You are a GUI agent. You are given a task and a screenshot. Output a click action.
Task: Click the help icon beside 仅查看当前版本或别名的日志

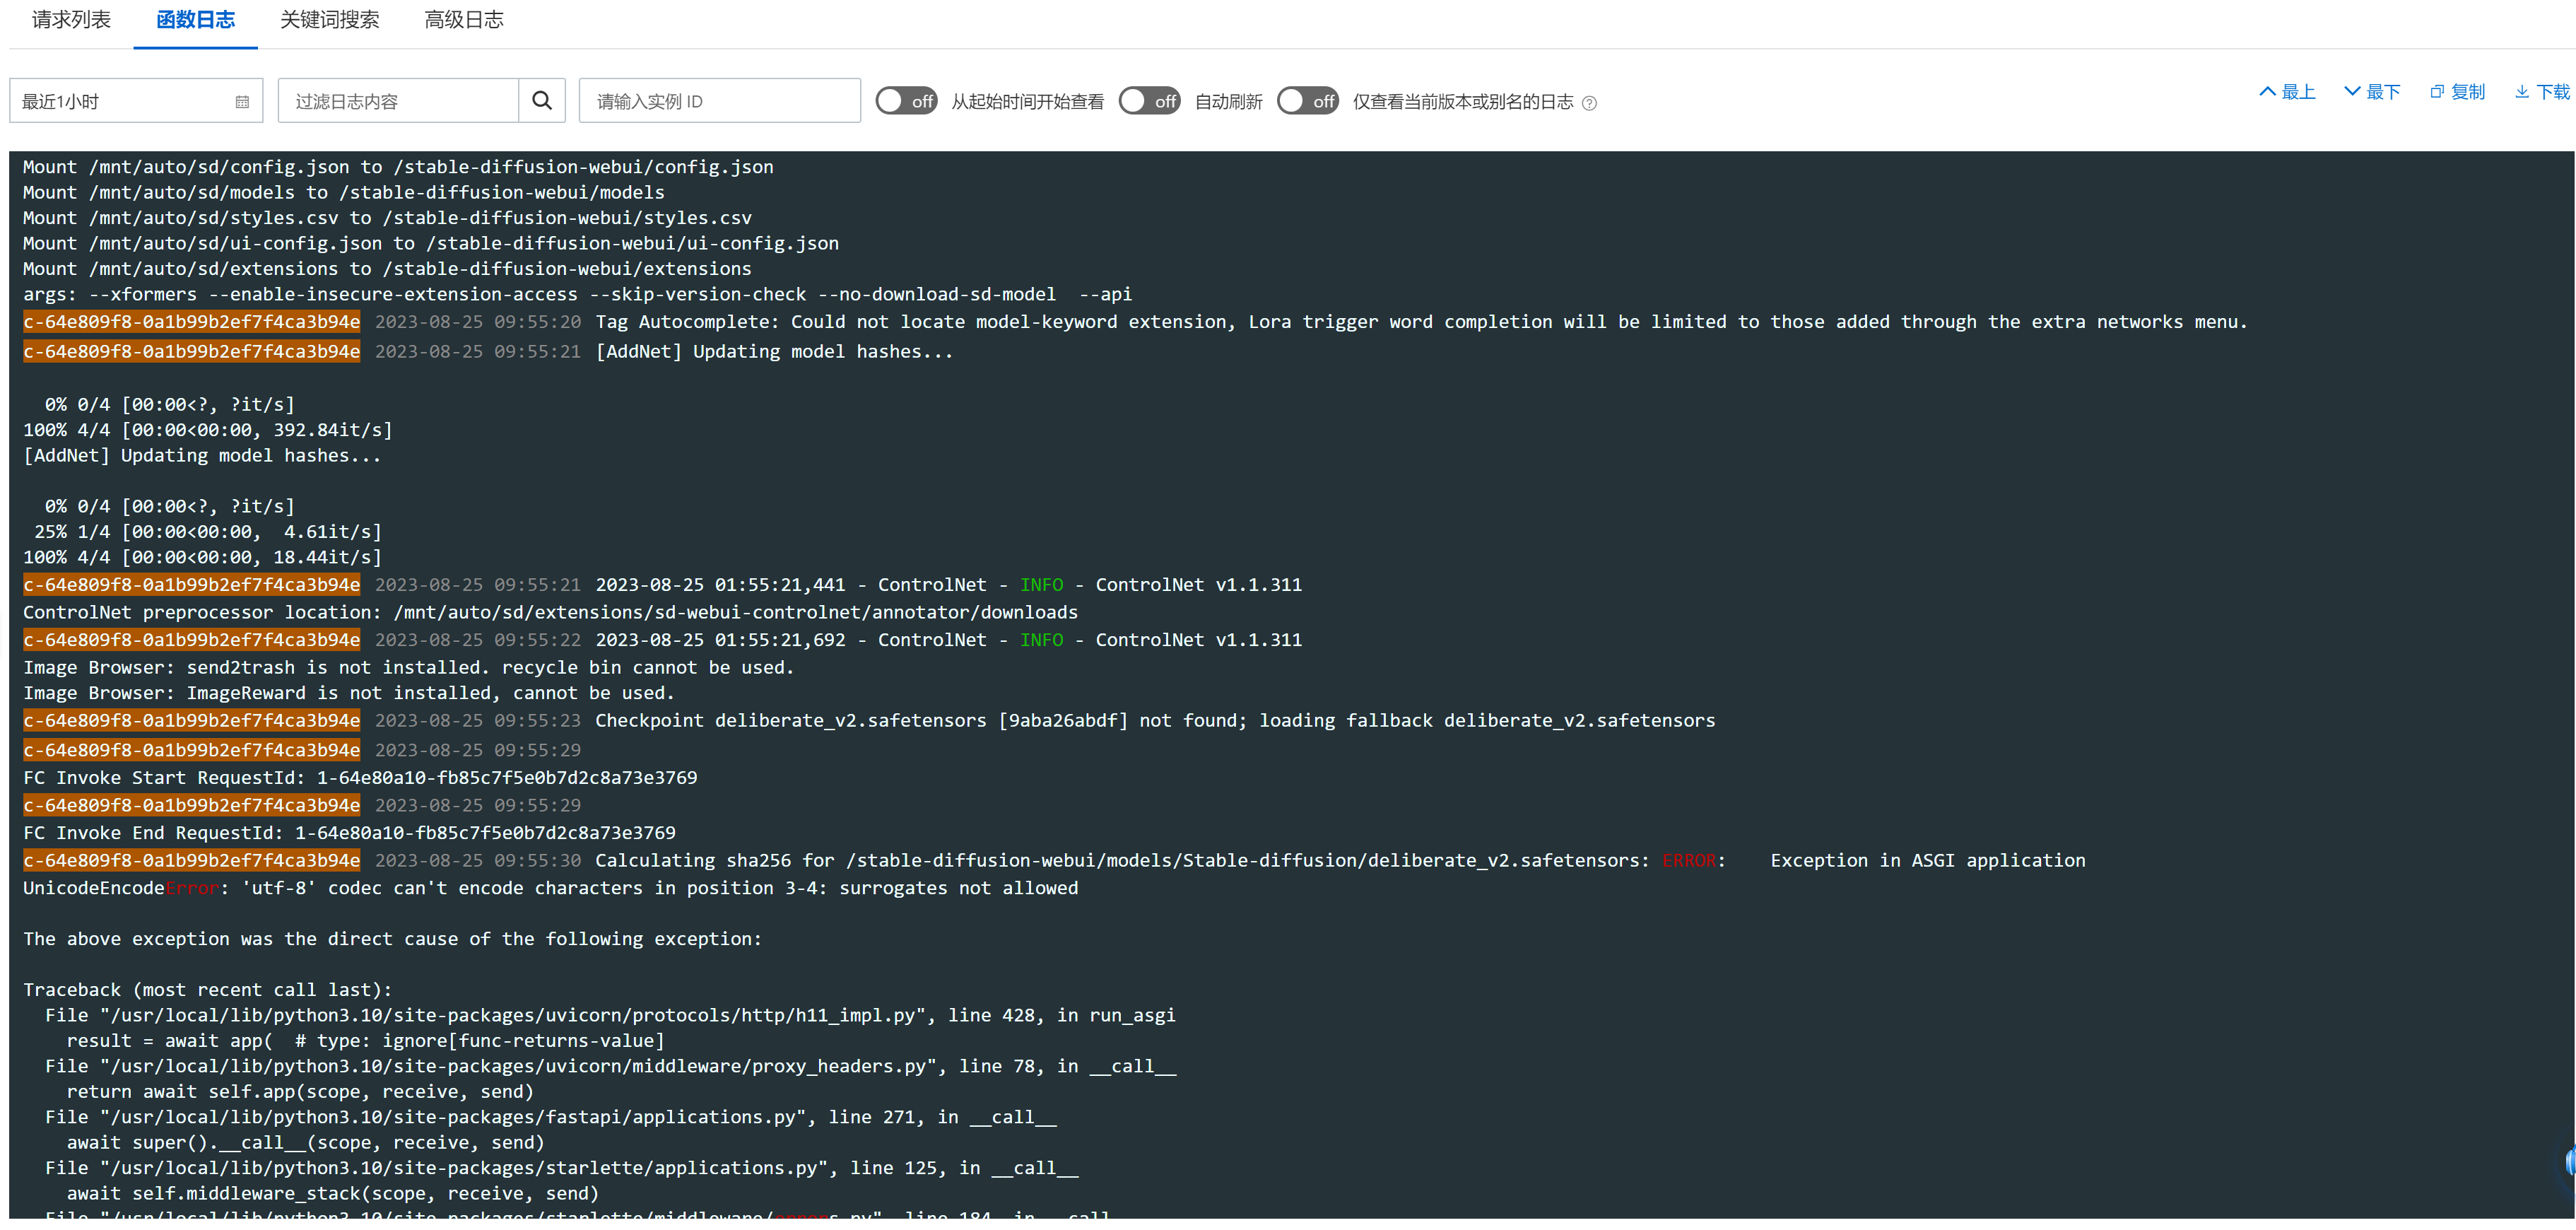(1589, 103)
